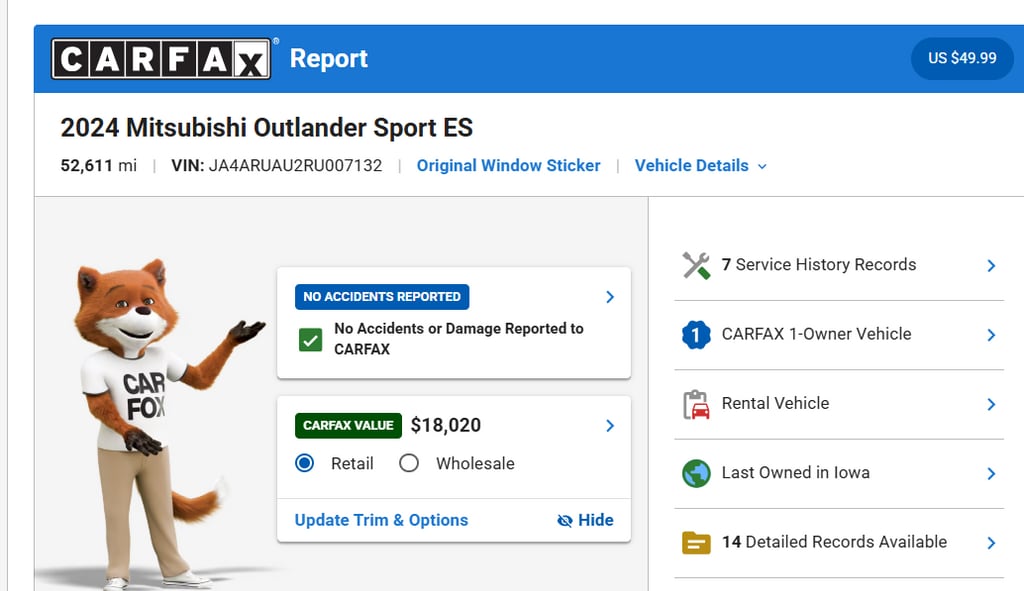
Task: Select the Wholesale radio button
Action: tap(409, 463)
